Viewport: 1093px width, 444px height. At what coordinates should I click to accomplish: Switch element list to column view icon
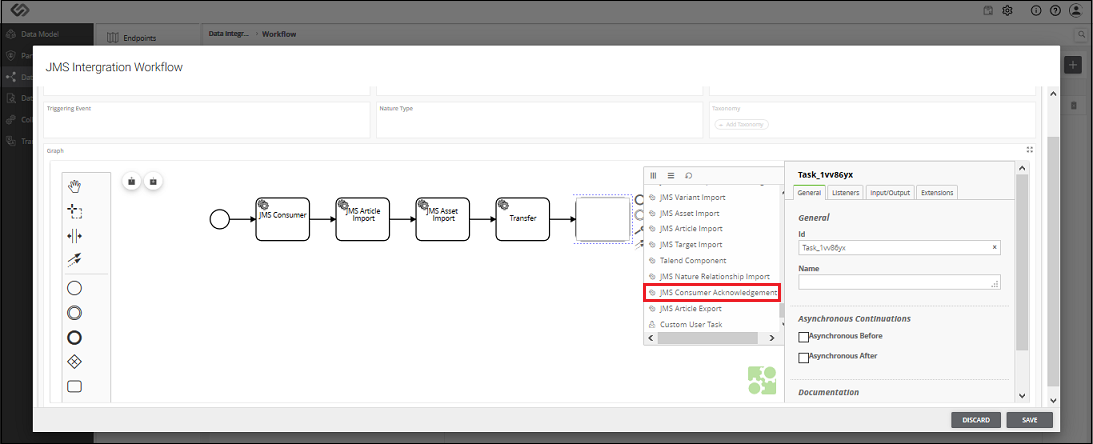click(x=653, y=176)
